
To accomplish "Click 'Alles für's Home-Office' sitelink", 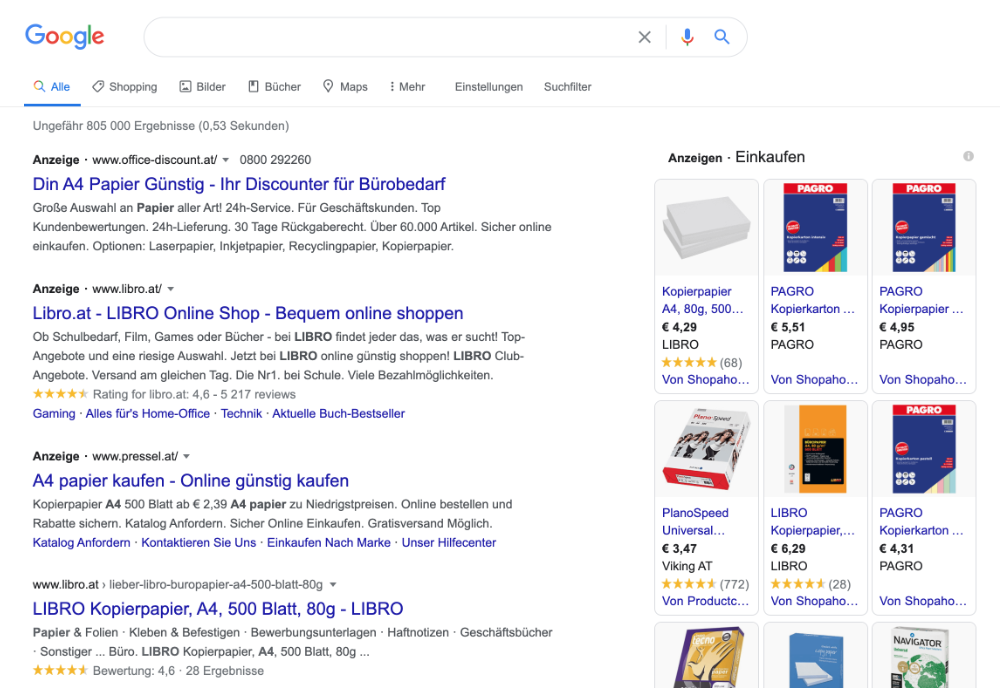I will tap(148, 414).
